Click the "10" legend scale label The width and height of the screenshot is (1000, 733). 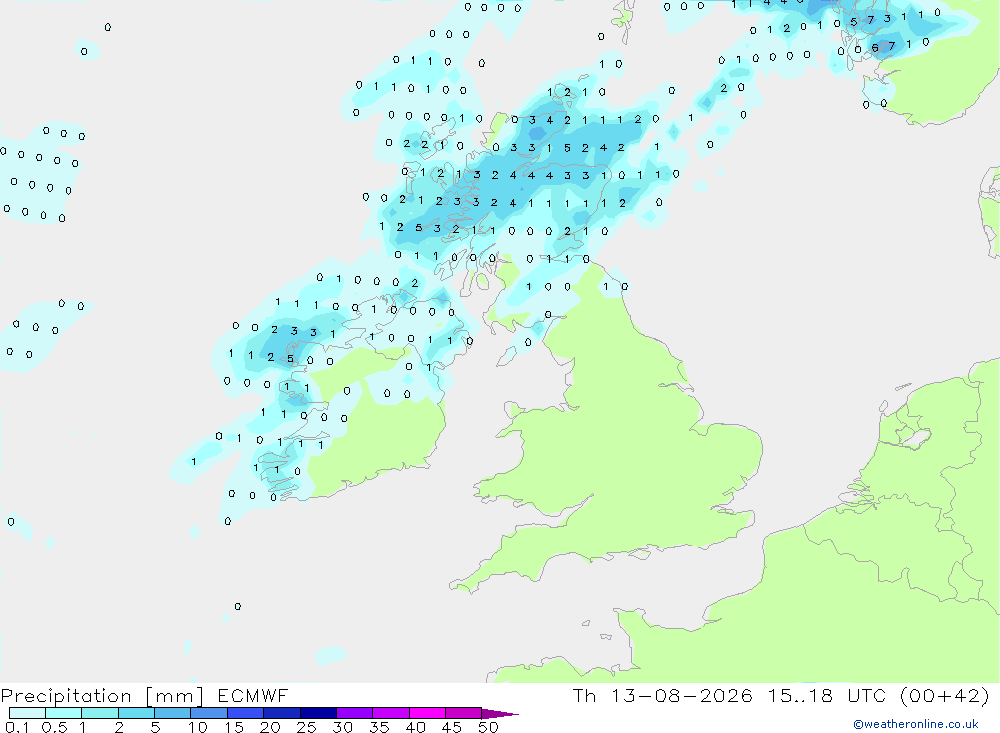click(198, 727)
